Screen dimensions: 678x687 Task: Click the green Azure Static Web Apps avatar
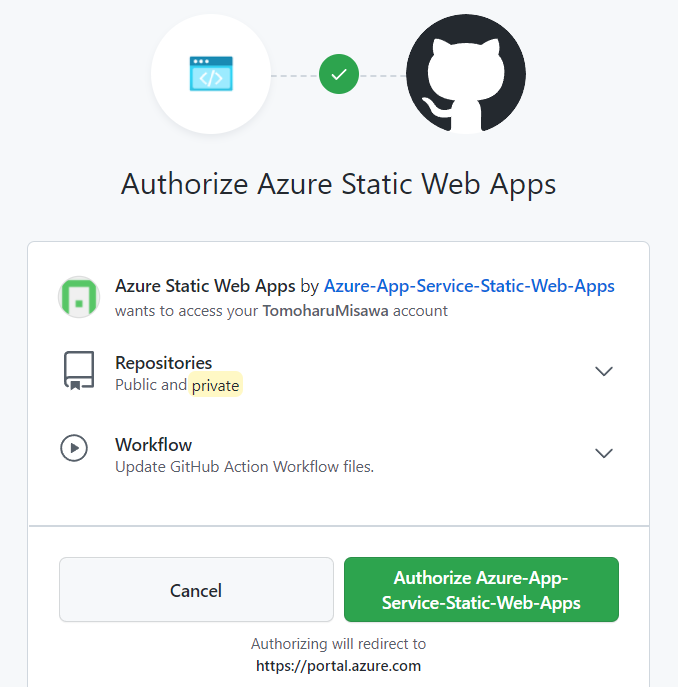79,297
